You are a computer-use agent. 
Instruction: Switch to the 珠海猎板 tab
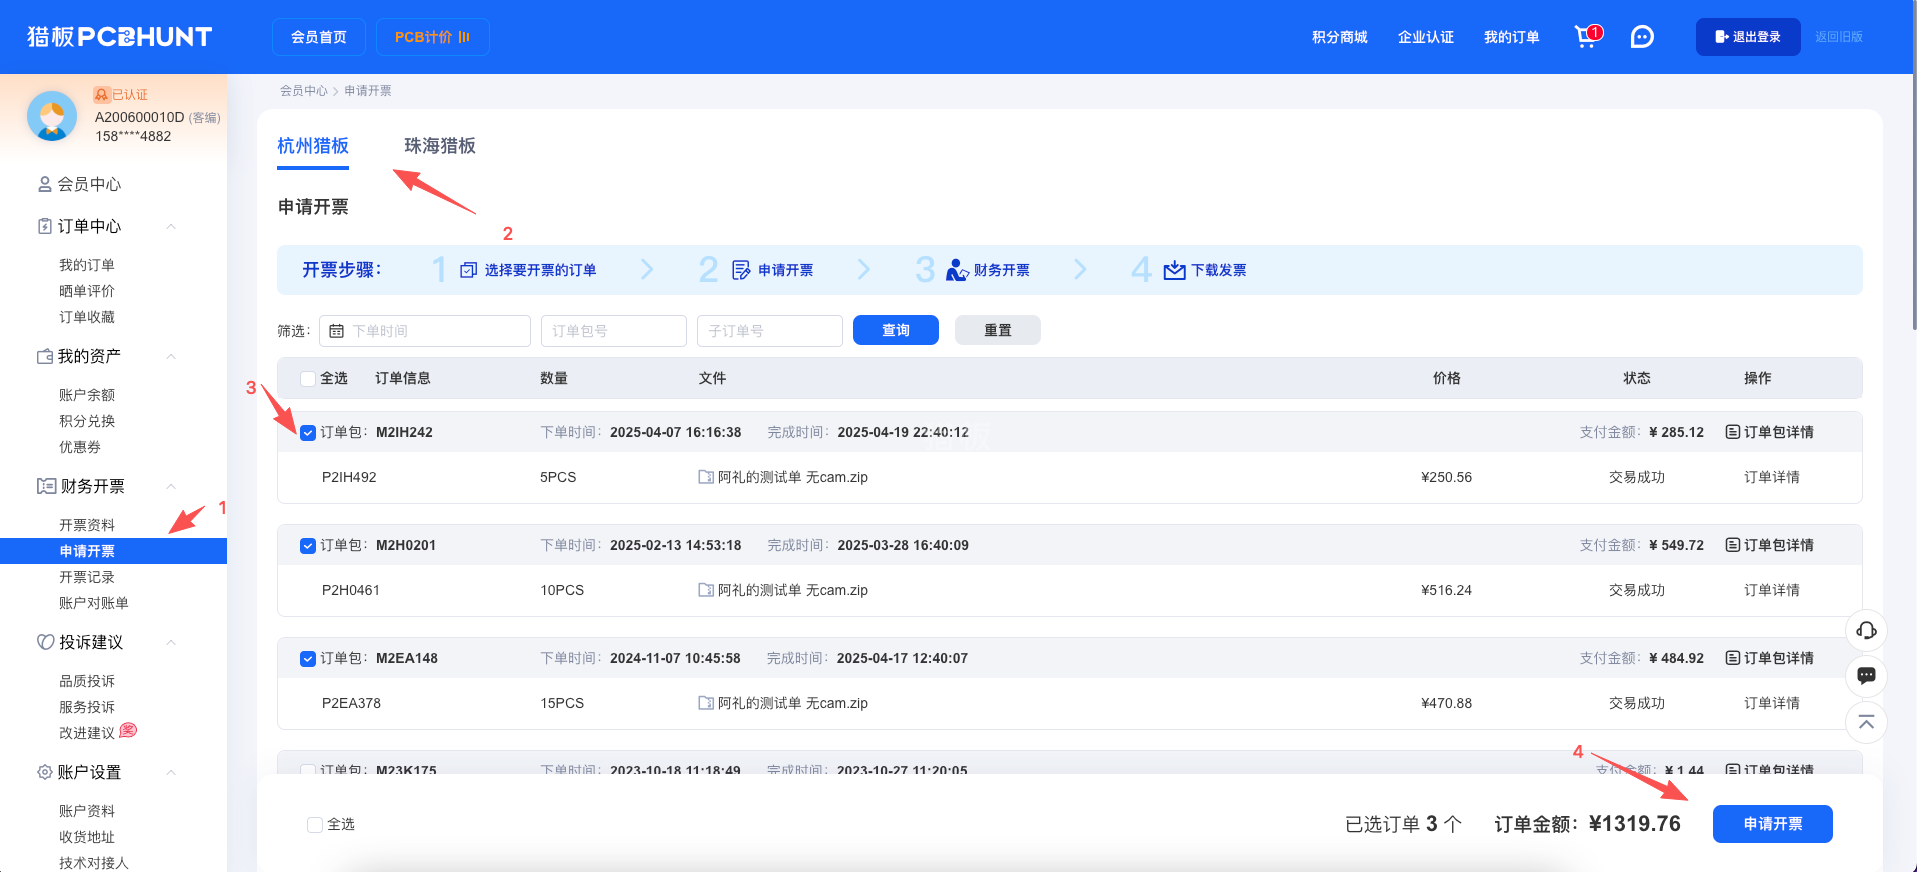coord(439,146)
